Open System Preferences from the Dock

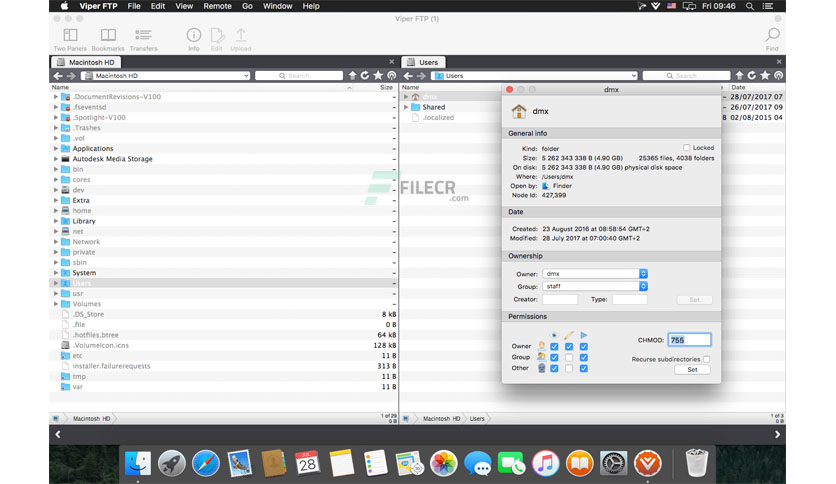coord(613,463)
